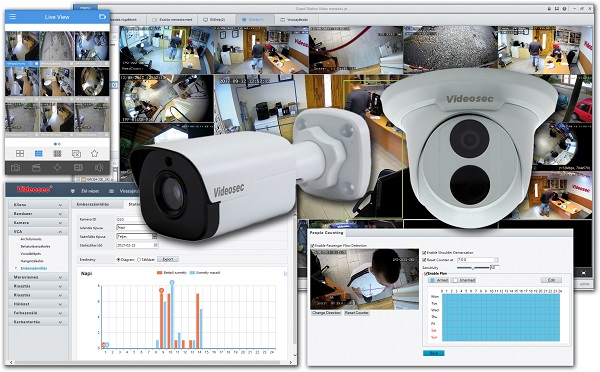Viewport: 600px width, 372px height.
Task: Click the Change Direction button
Action: click(326, 313)
